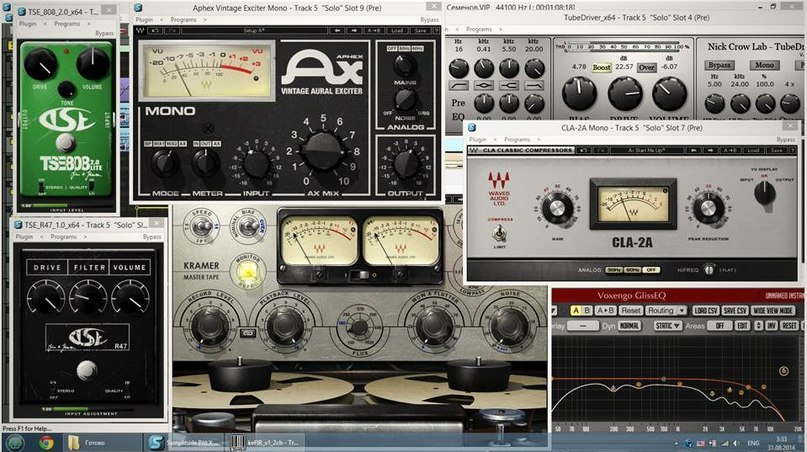This screenshot has width=807, height=452.
Task: Click the TSE R47 pedal footswitch
Action: (86, 370)
